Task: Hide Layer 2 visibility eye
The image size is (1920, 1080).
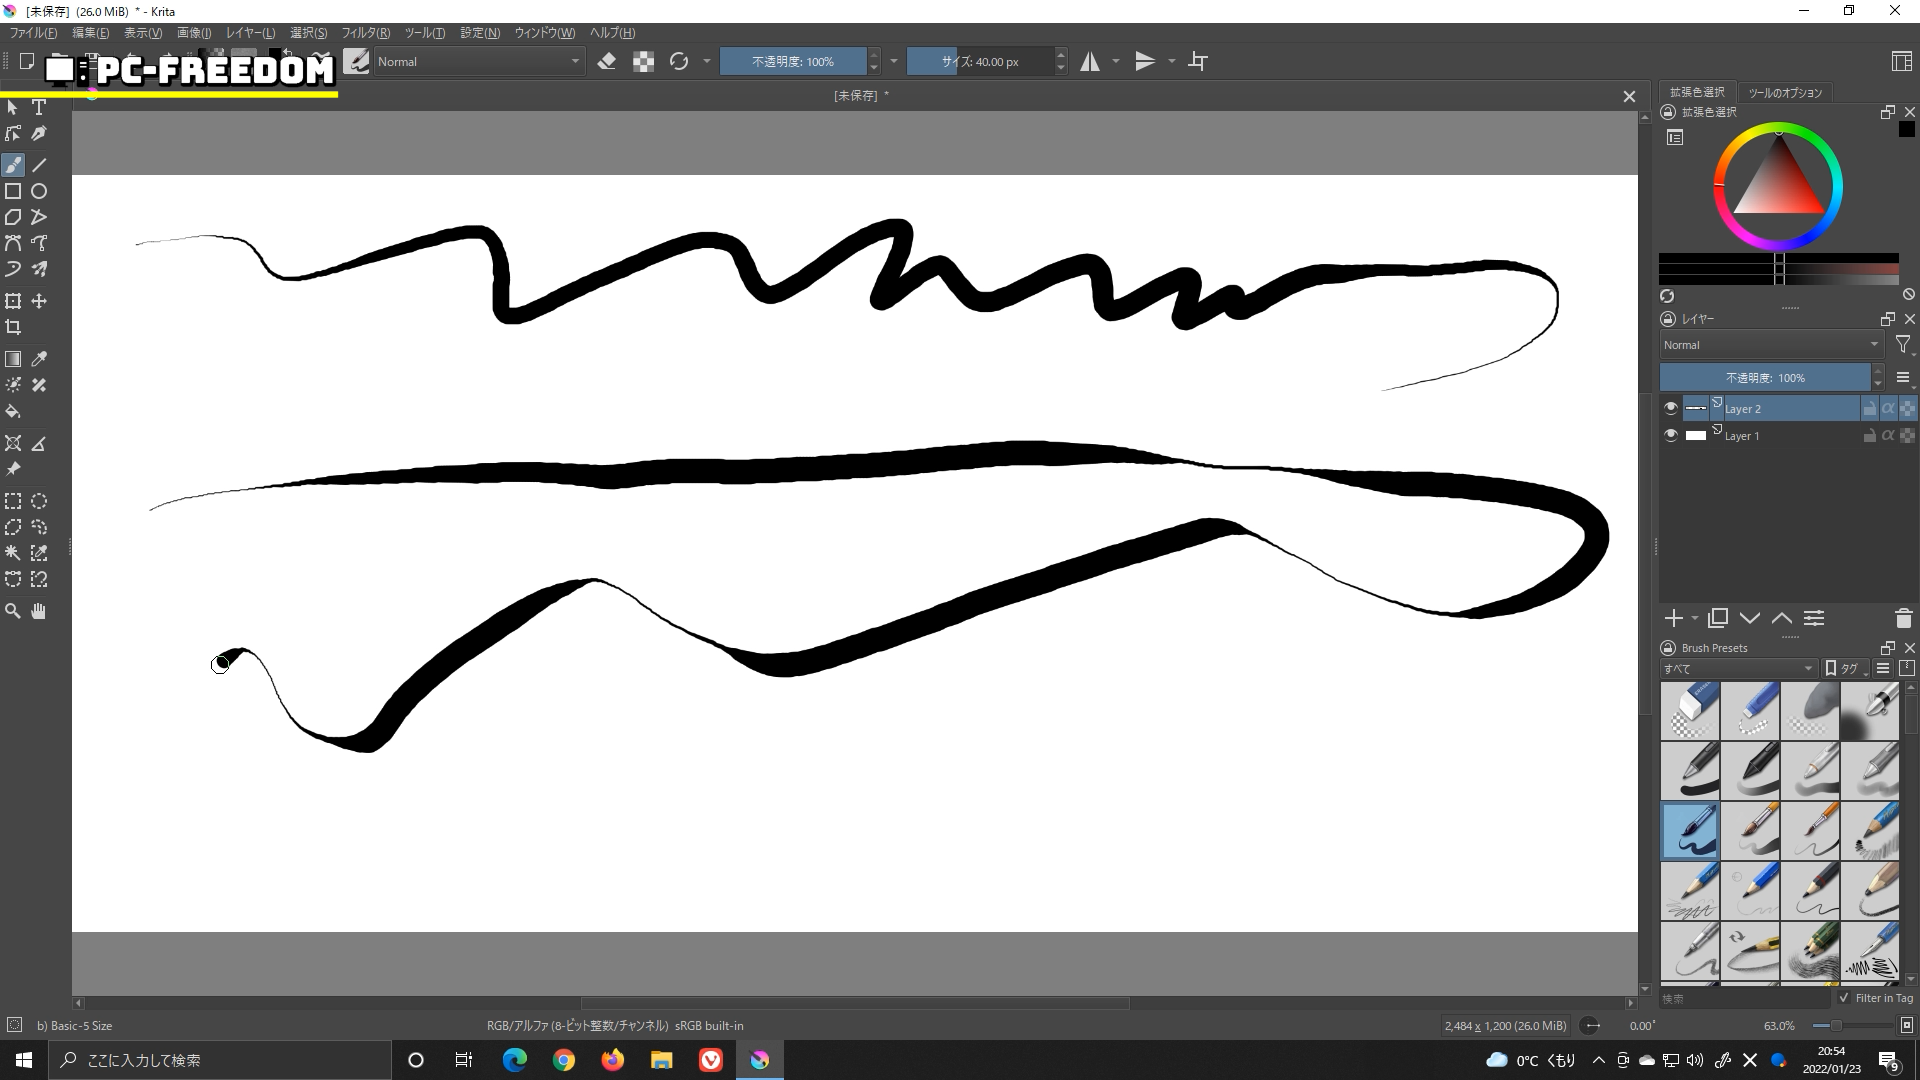Action: [x=1670, y=408]
